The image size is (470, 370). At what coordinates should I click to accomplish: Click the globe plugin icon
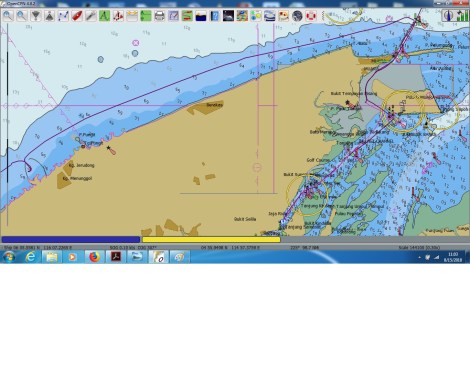point(297,16)
